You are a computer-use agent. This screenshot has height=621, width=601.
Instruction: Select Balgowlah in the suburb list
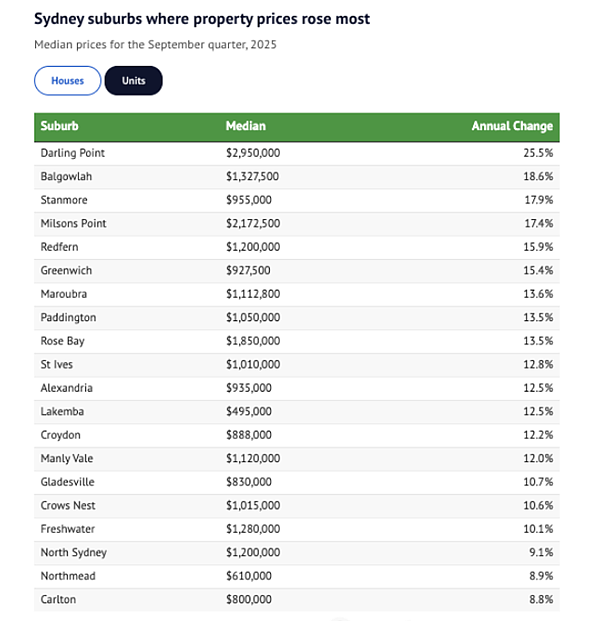pyautogui.click(x=66, y=177)
